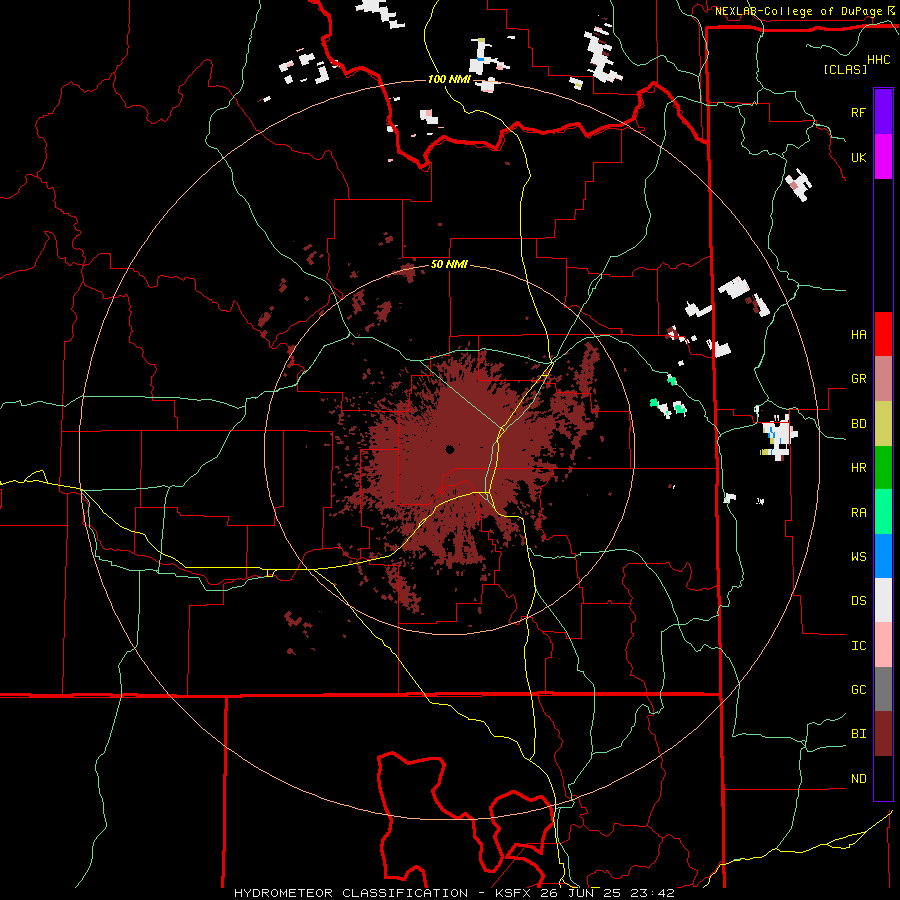Click the 50 NMI range ring label
This screenshot has height=900, width=900.
(x=449, y=264)
